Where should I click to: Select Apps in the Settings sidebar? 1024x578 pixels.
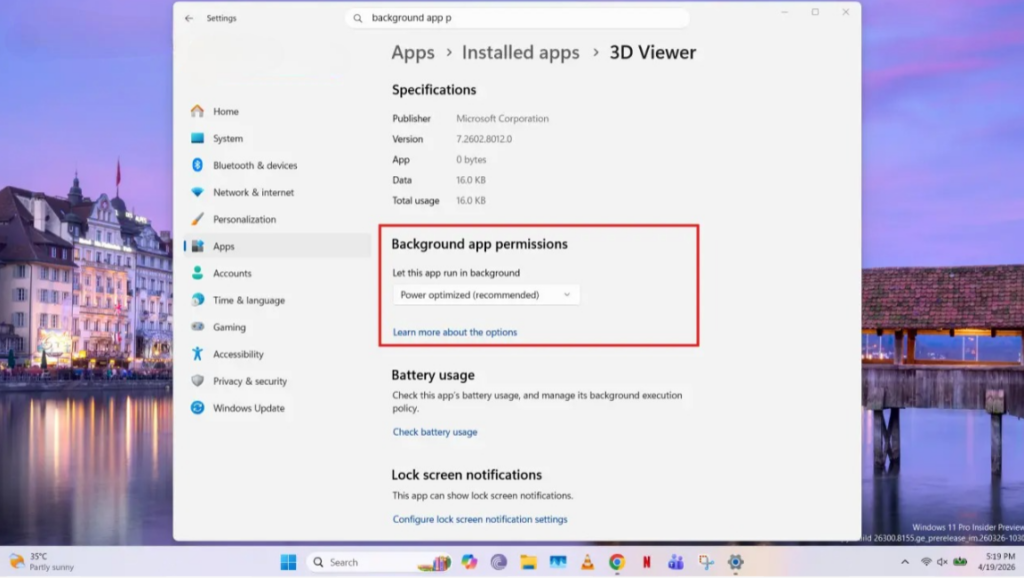click(277, 246)
